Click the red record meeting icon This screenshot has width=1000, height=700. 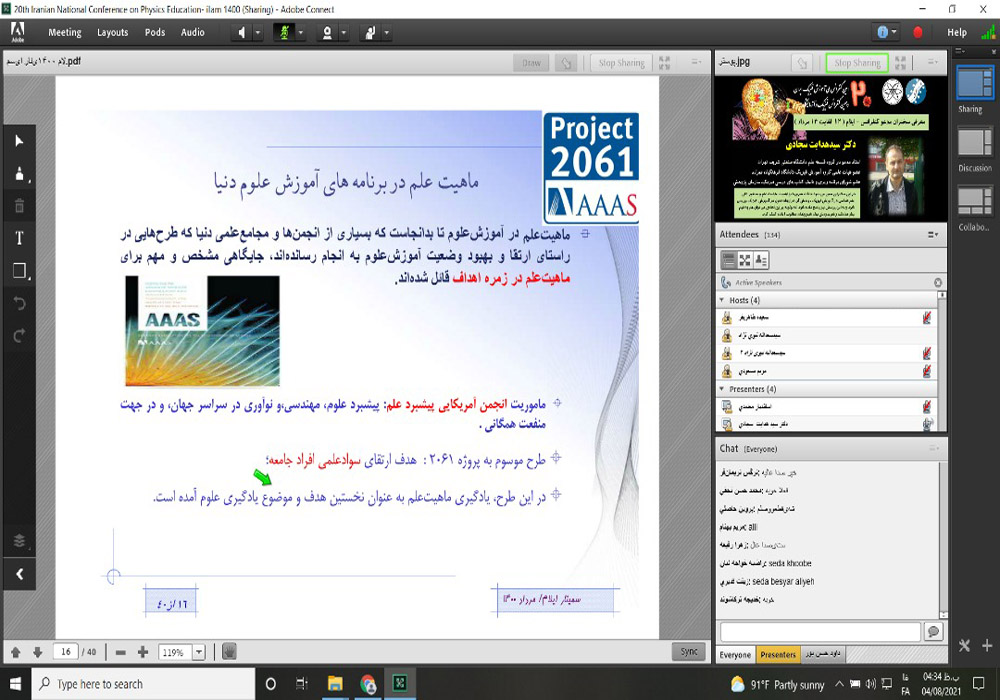click(x=918, y=32)
